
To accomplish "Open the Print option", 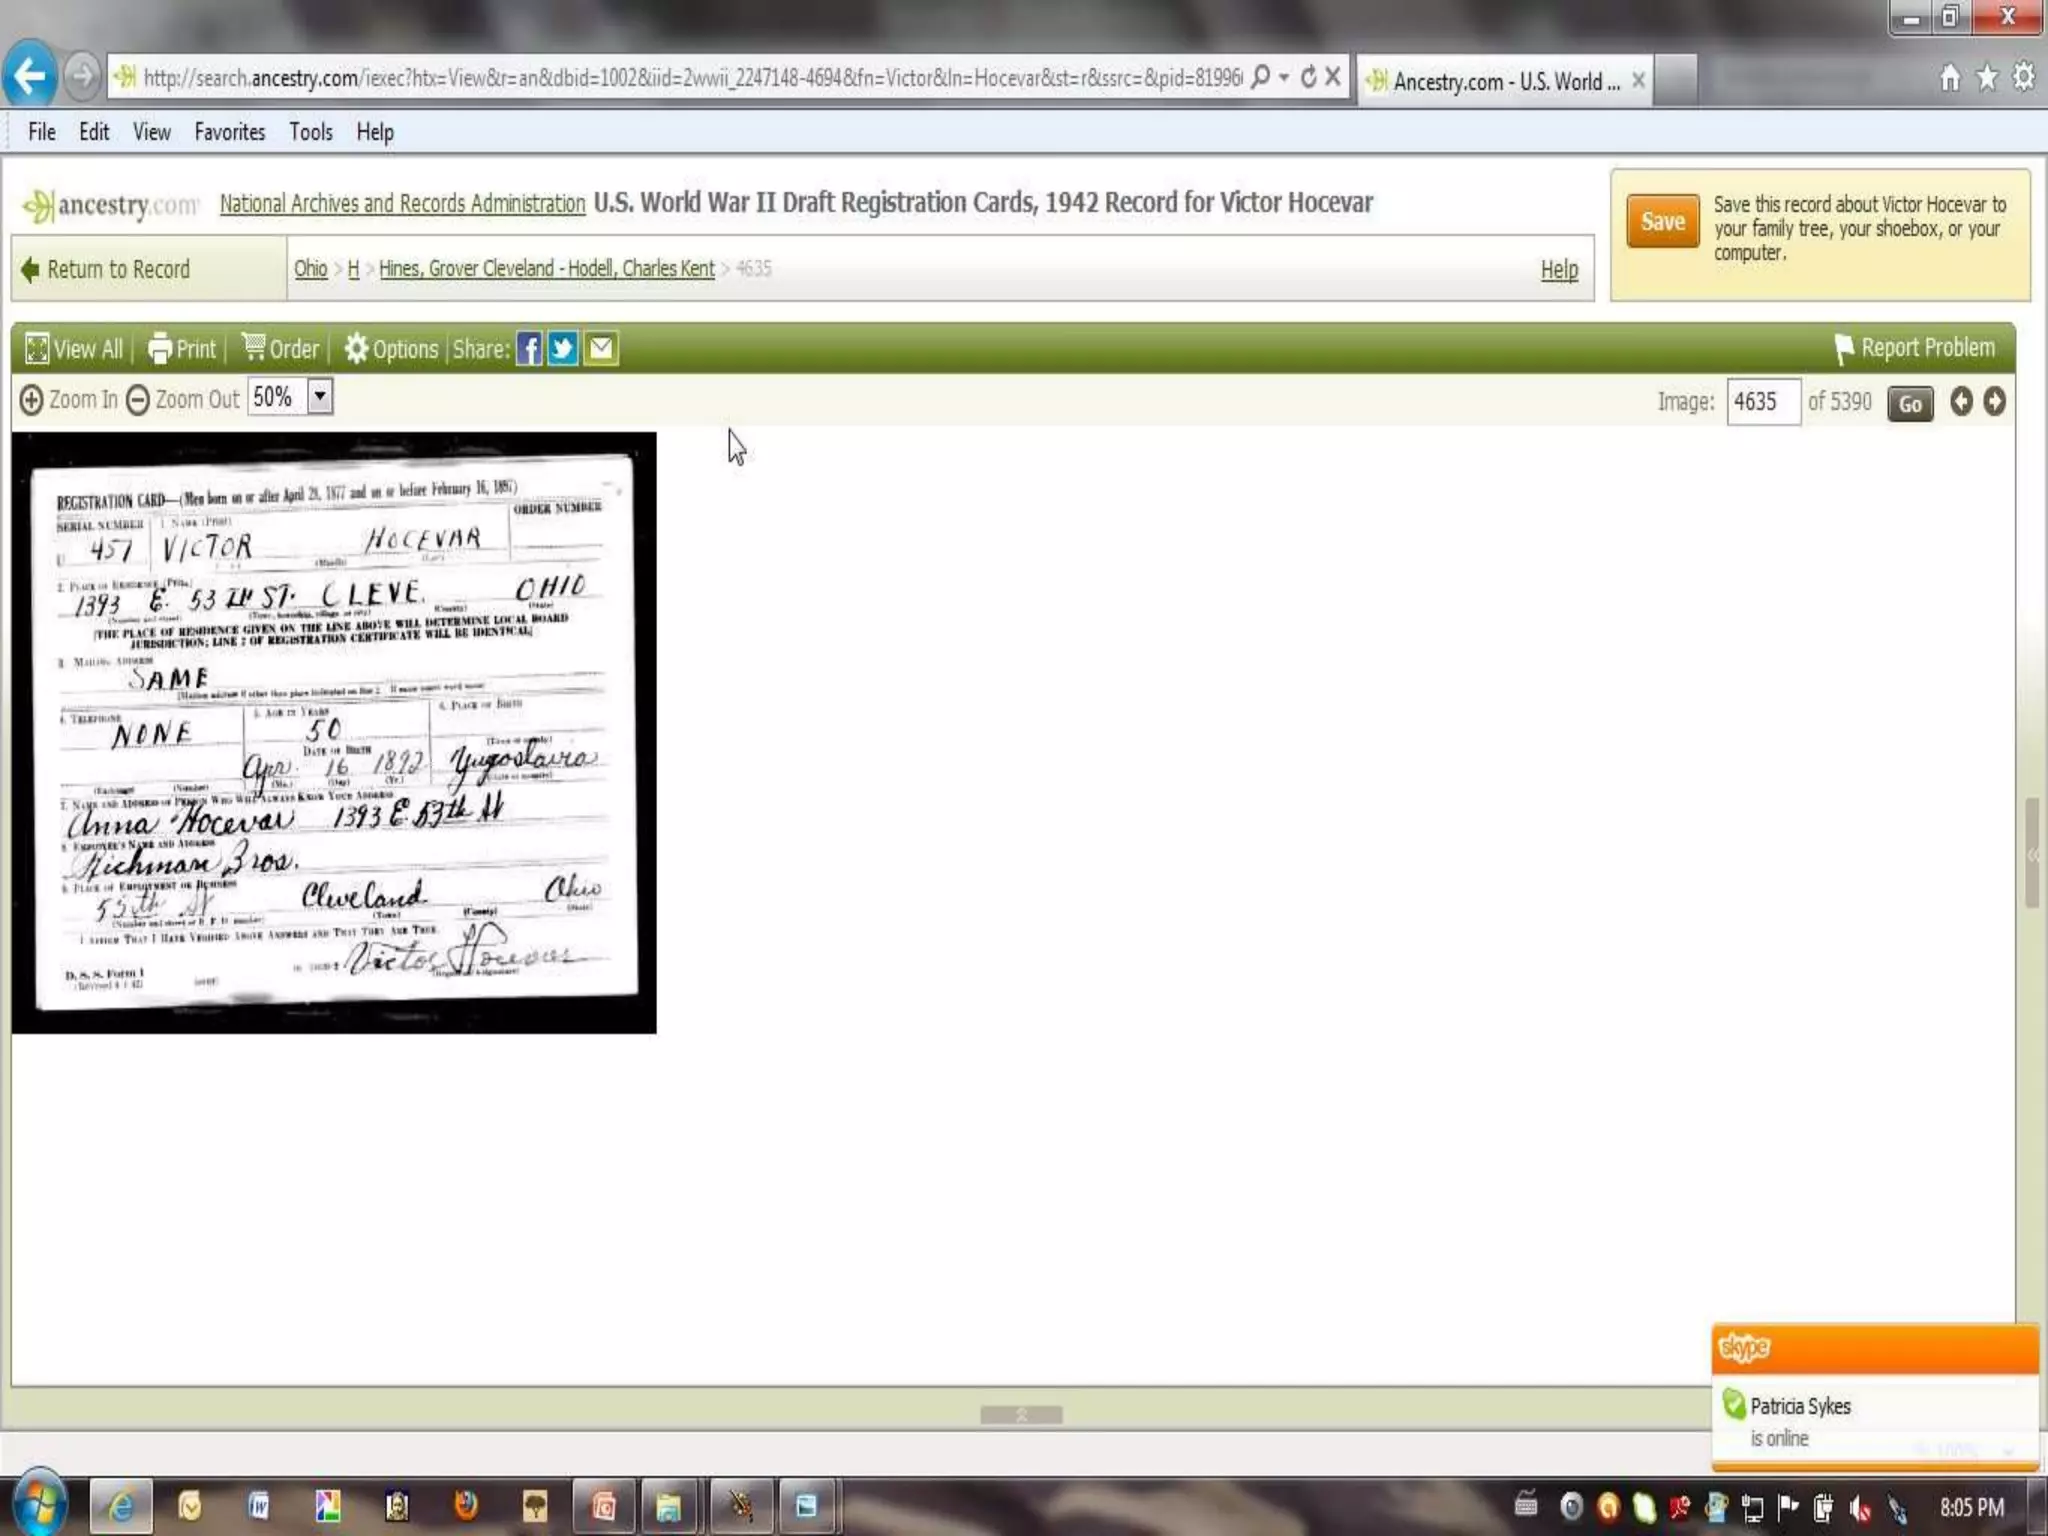I will [183, 349].
